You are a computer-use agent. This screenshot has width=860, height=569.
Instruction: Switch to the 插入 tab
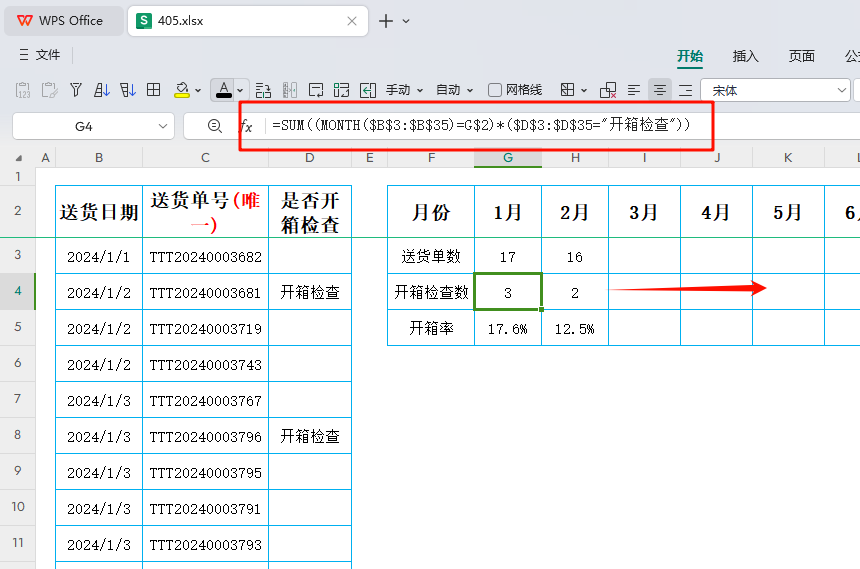(745, 56)
